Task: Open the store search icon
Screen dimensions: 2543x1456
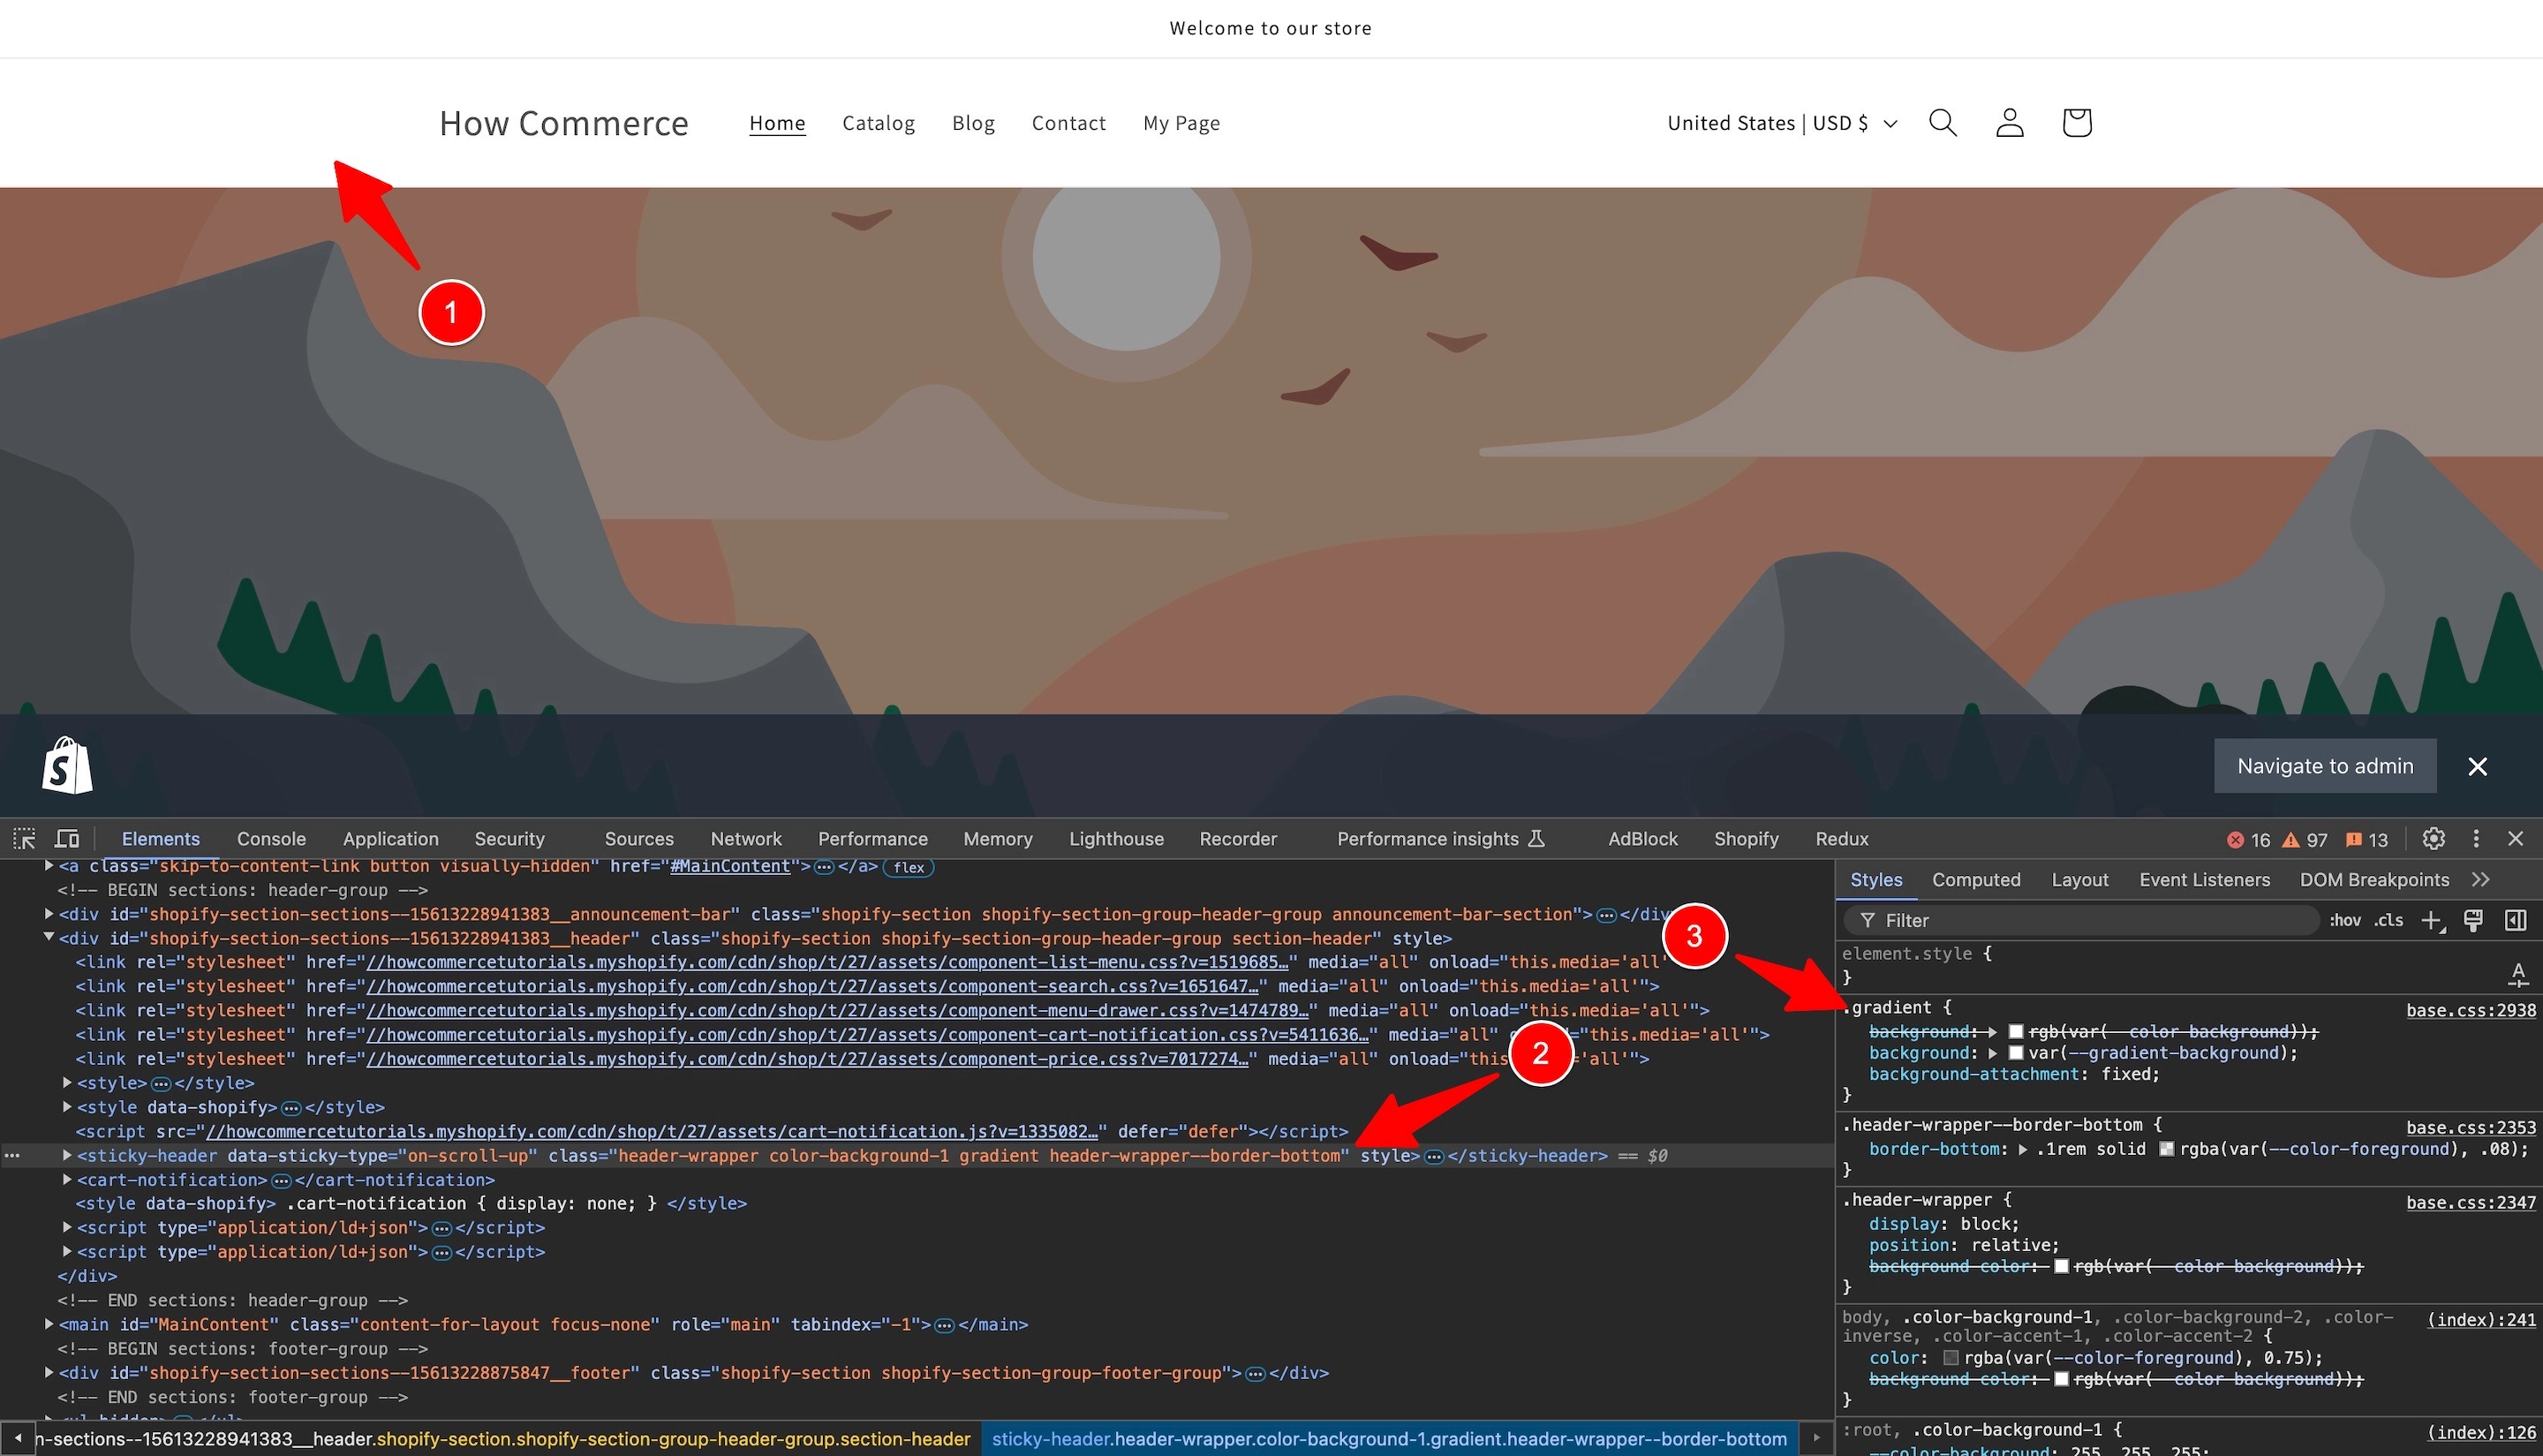Action: tap(1942, 122)
